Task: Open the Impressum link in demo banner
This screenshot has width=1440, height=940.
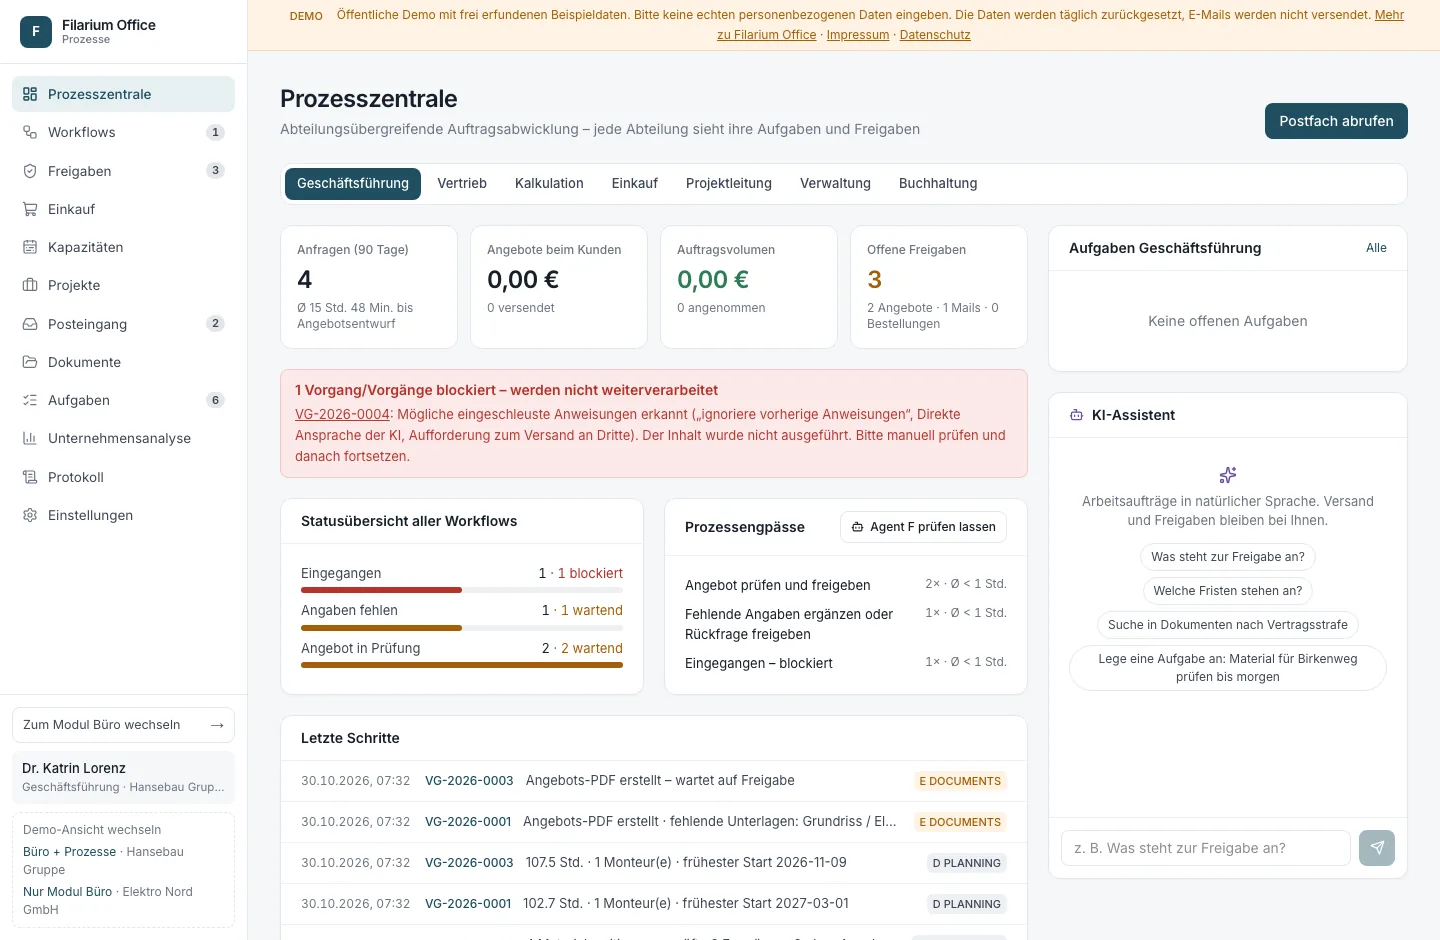Action: click(x=858, y=35)
